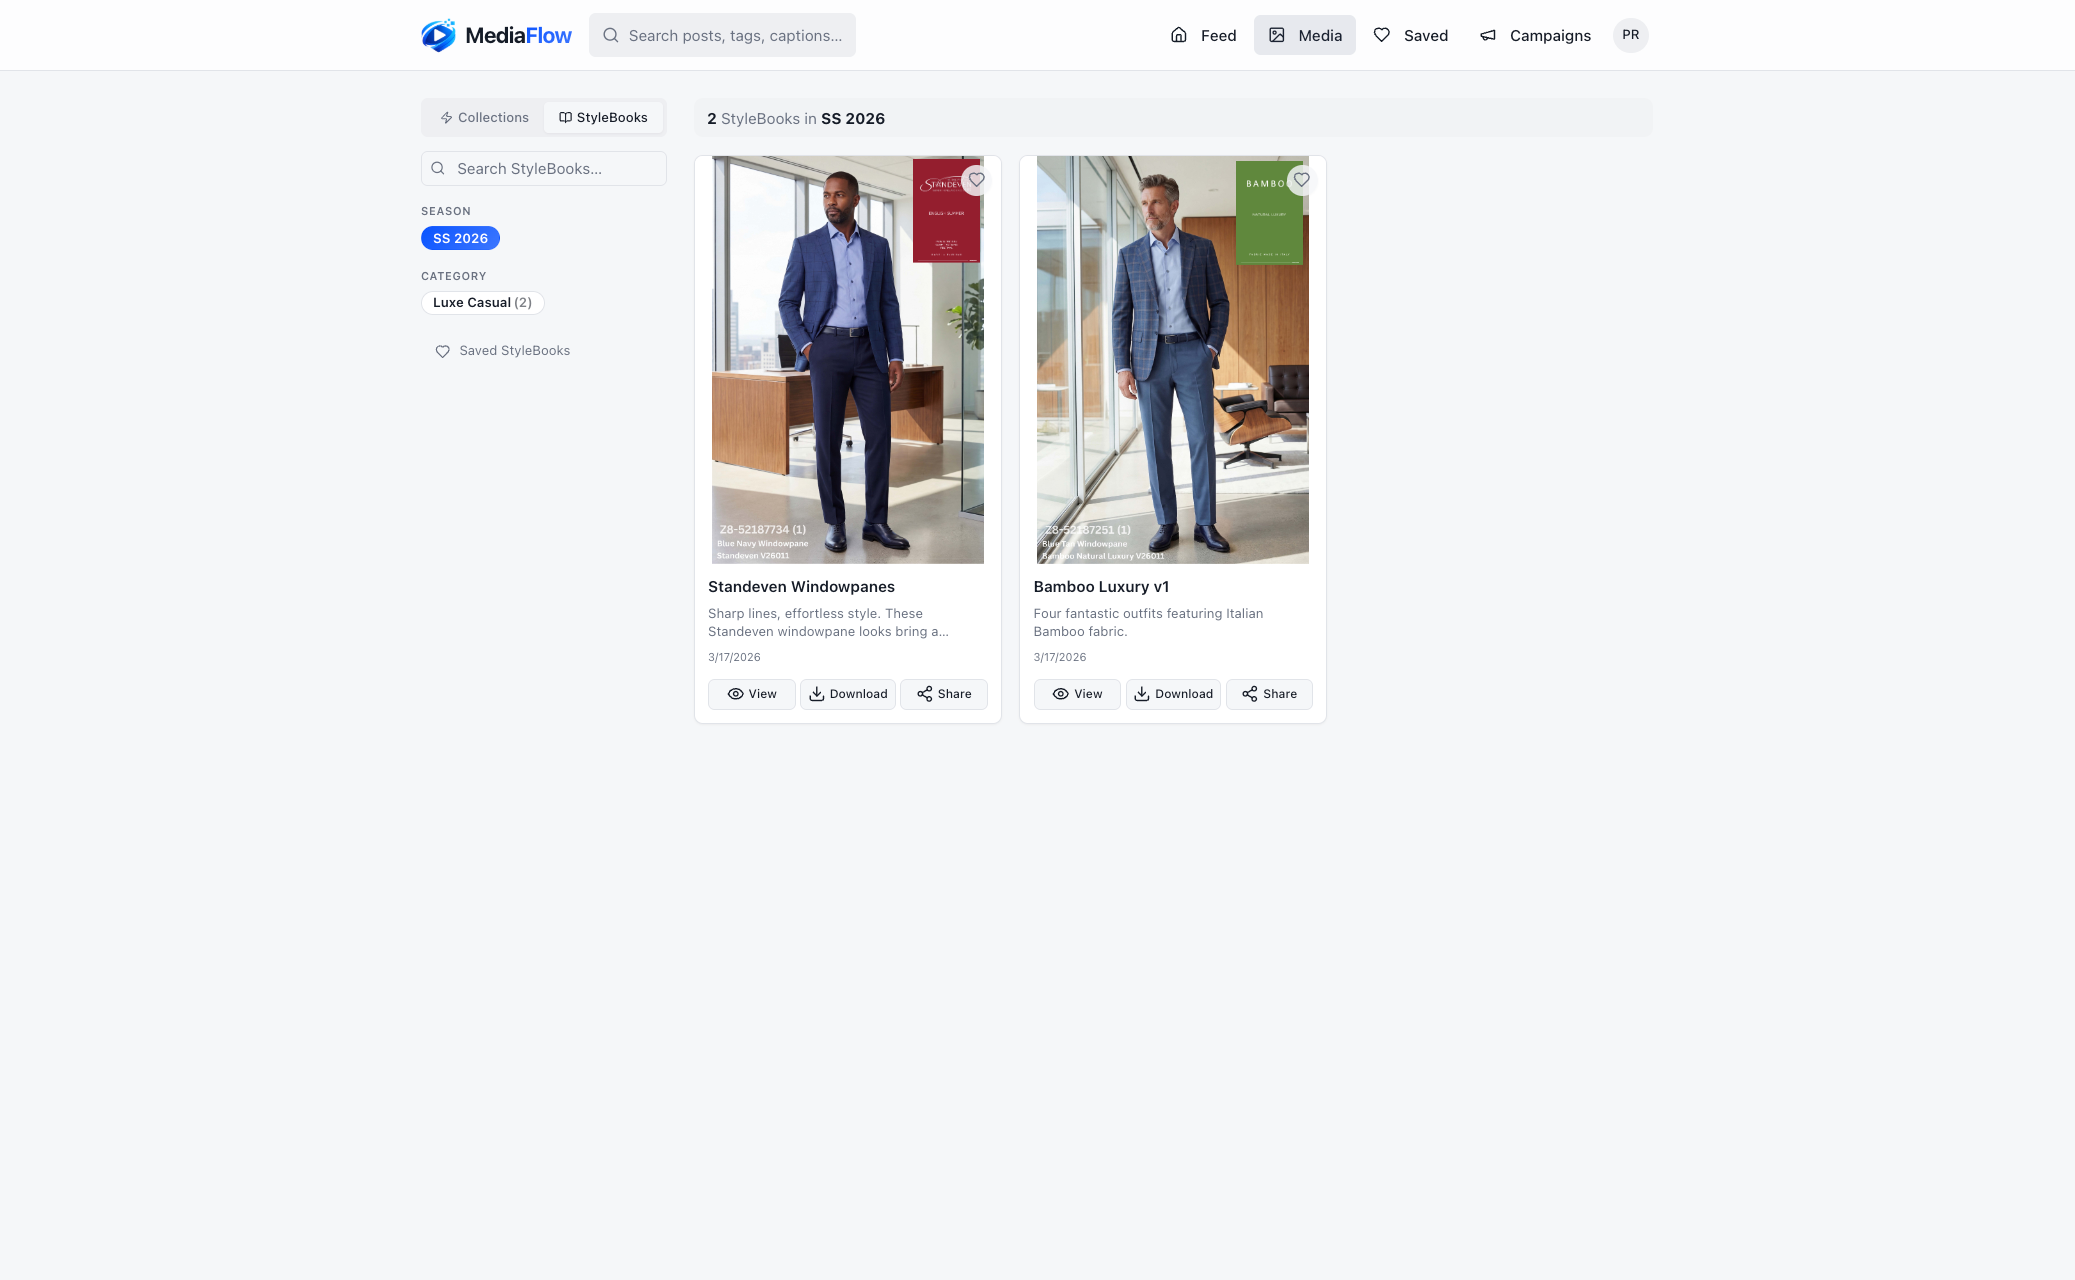View the Bamboo Luxury v1 StyleBook

tap(1077, 694)
